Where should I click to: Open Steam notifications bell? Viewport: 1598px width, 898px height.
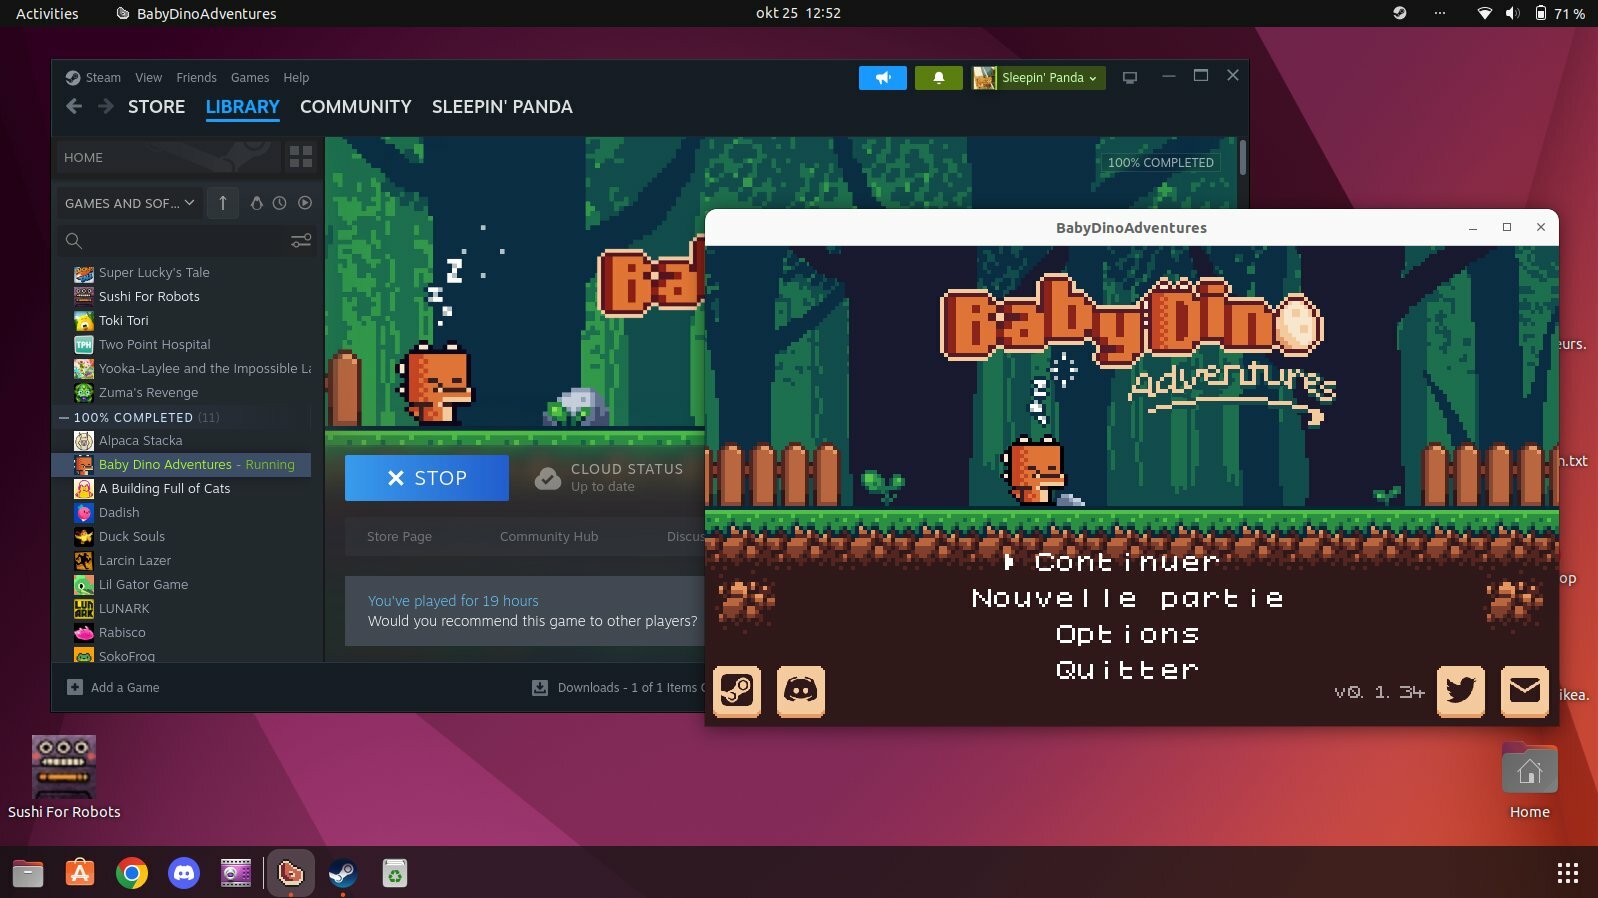coord(938,78)
